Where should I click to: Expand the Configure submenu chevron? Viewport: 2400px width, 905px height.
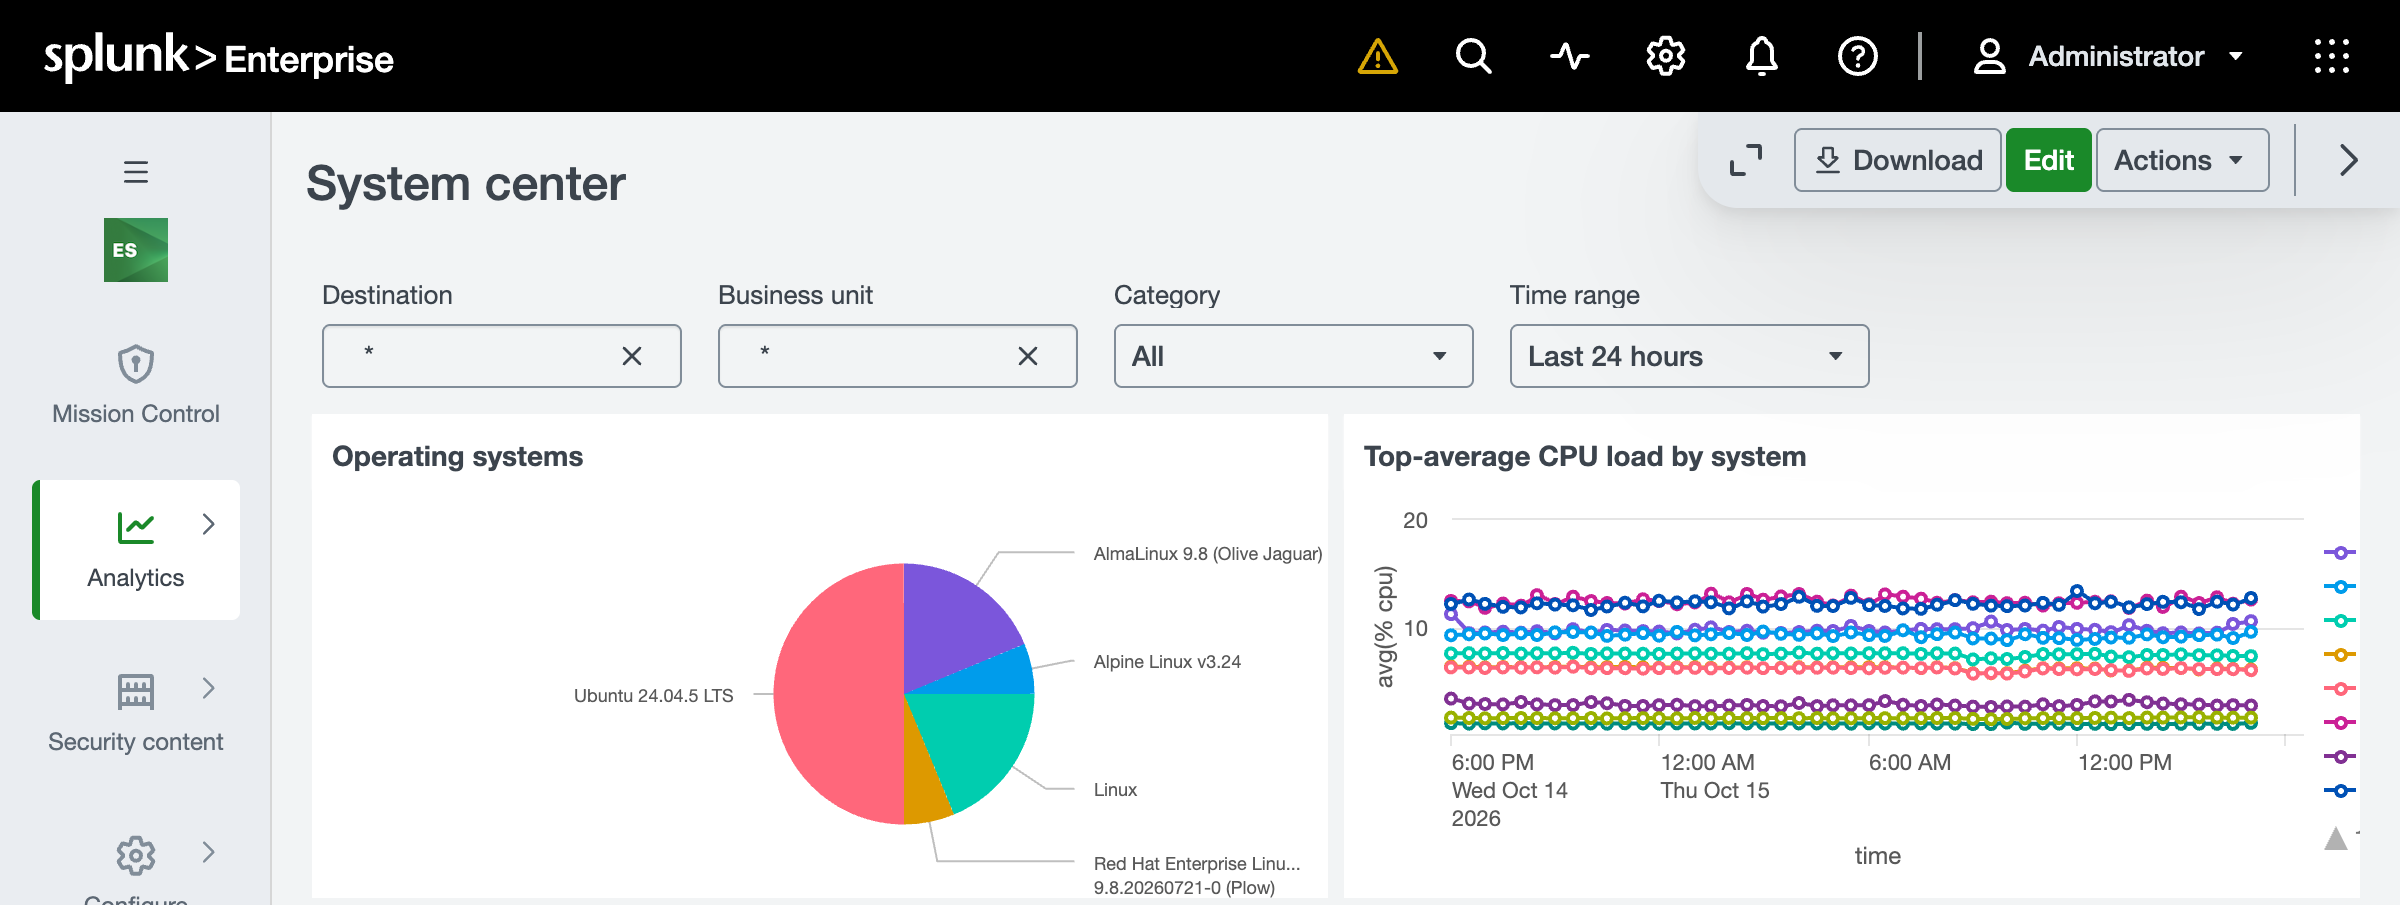(208, 852)
